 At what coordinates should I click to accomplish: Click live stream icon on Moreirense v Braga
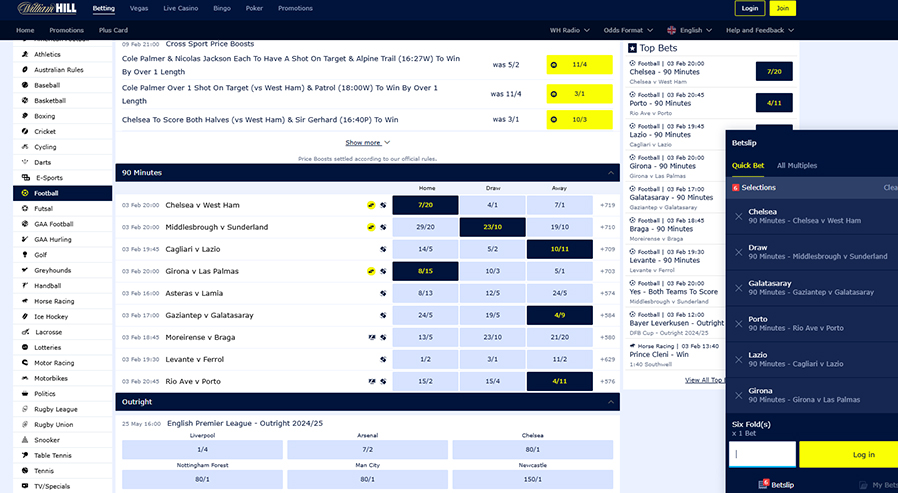(x=372, y=337)
